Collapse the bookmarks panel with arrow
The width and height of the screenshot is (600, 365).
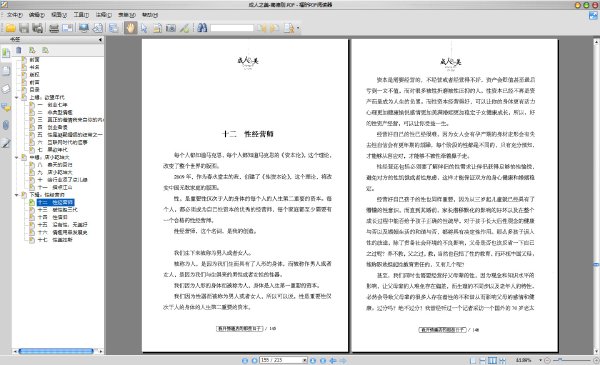(x=100, y=39)
